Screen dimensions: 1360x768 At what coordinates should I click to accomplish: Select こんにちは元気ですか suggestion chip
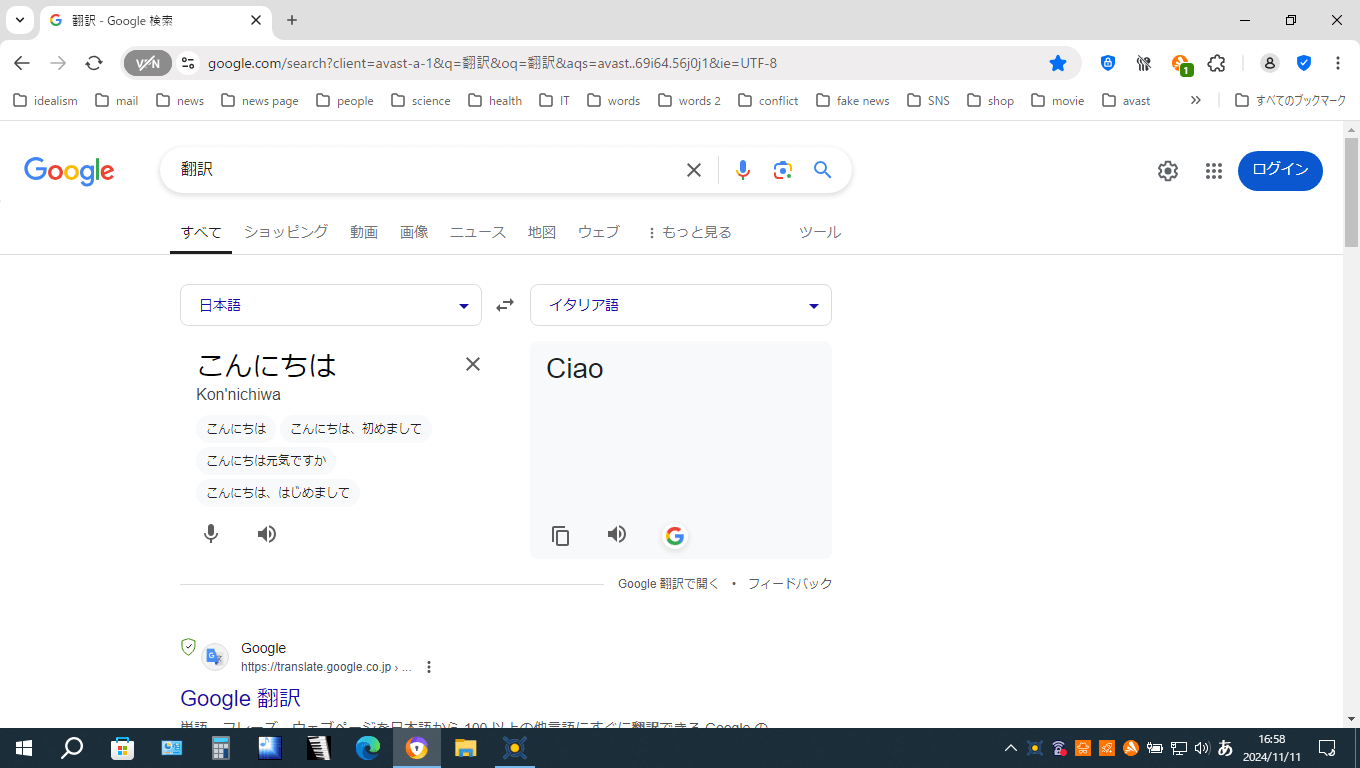266,461
